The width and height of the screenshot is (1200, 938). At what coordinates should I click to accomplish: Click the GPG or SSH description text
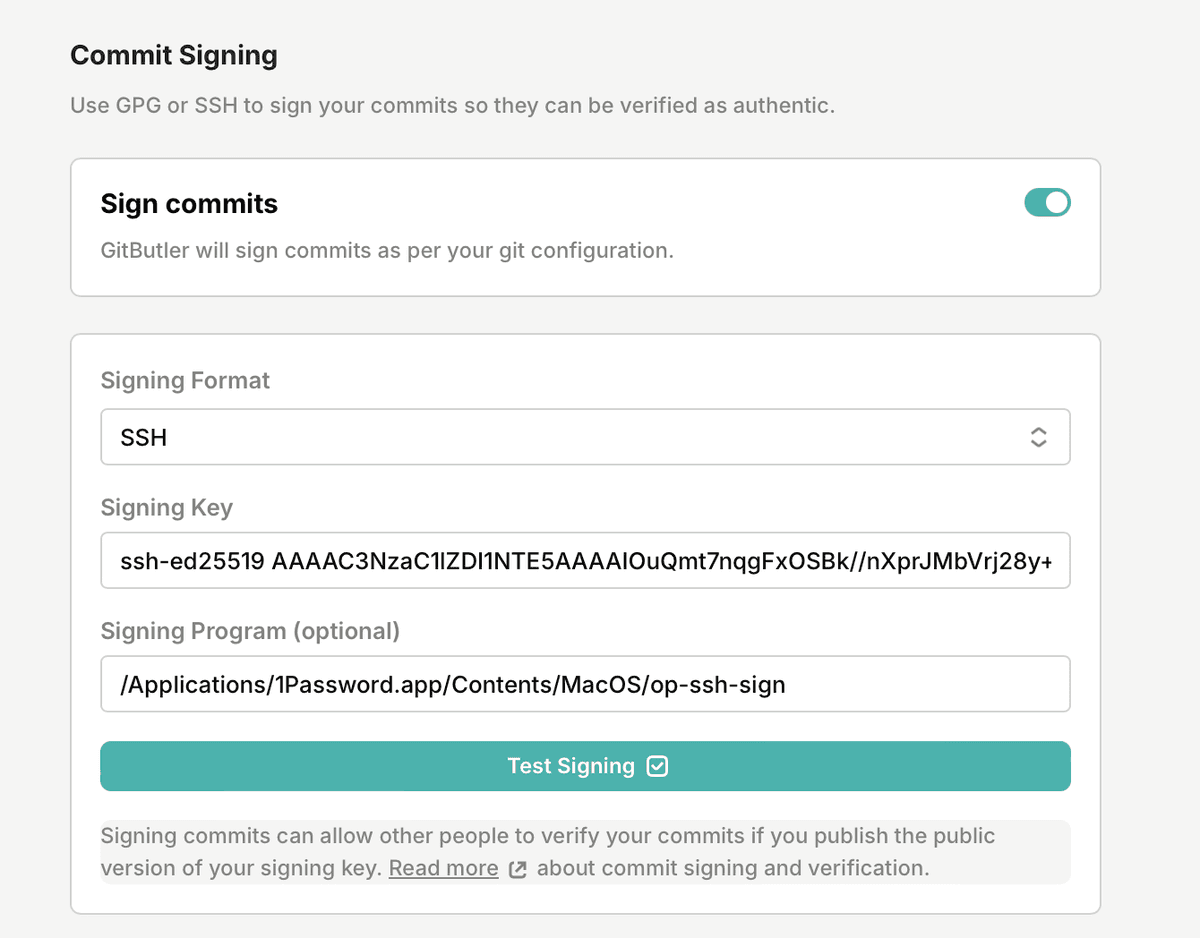click(452, 105)
